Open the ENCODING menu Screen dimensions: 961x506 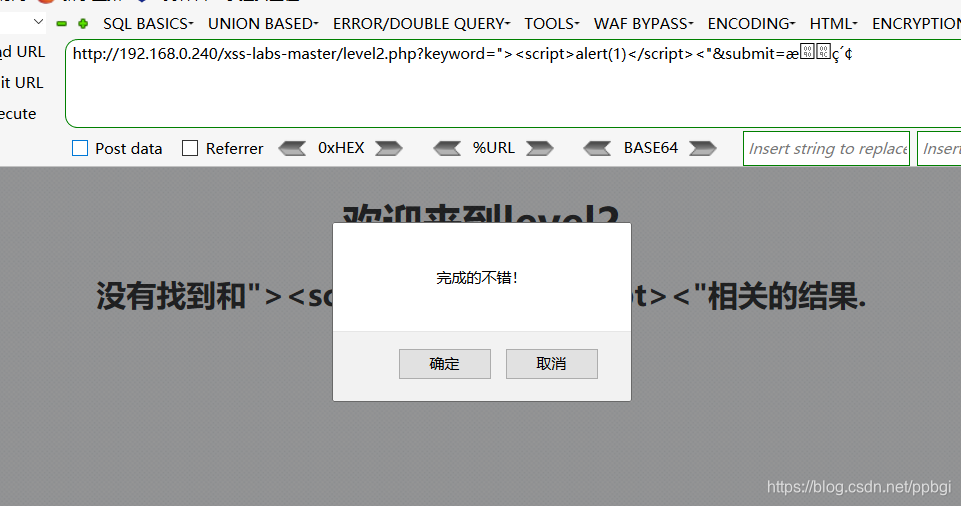[751, 24]
